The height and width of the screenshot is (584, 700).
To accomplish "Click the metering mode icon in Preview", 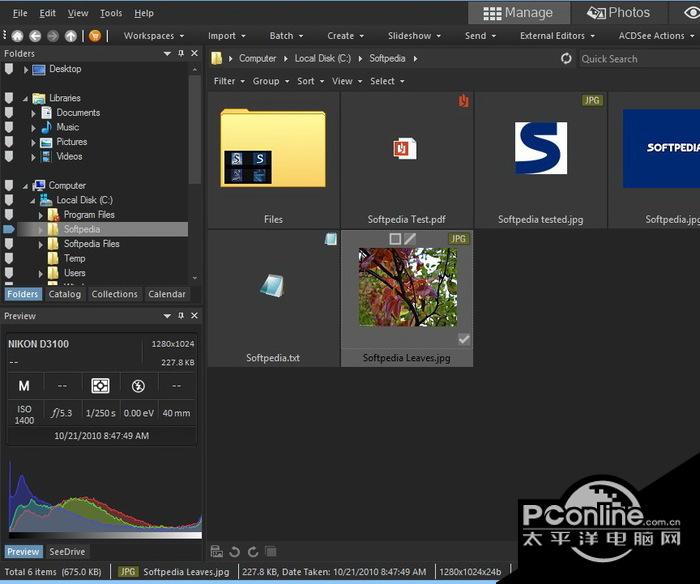I will (x=100, y=386).
